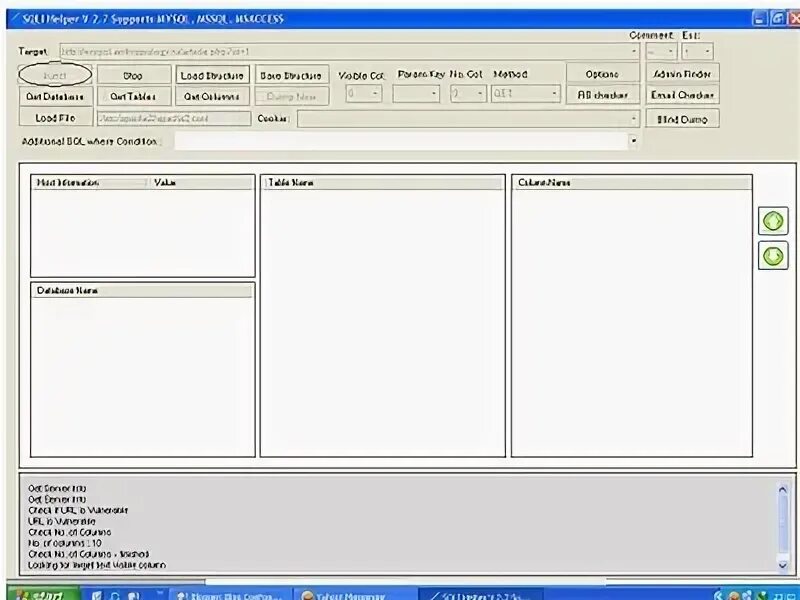Click the third quick launch icon on taskbar
This screenshot has width=800, height=600.
[134, 595]
